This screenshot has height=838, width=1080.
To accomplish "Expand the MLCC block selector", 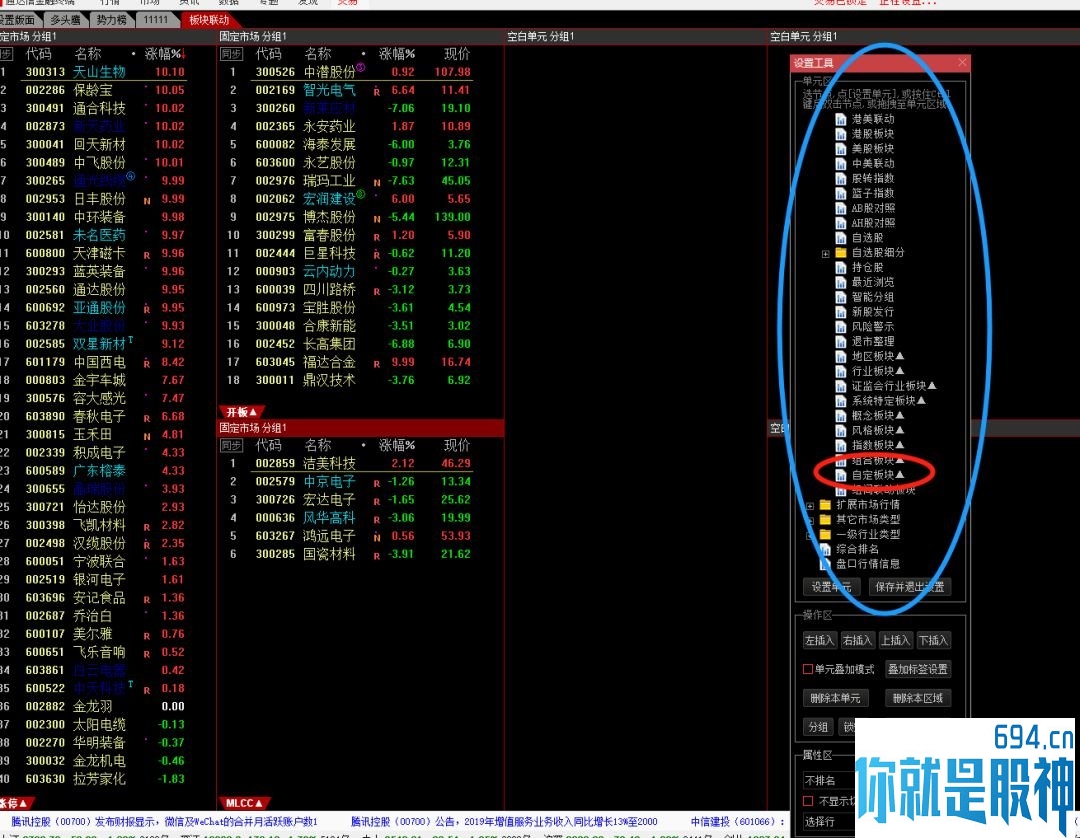I will pos(244,803).
